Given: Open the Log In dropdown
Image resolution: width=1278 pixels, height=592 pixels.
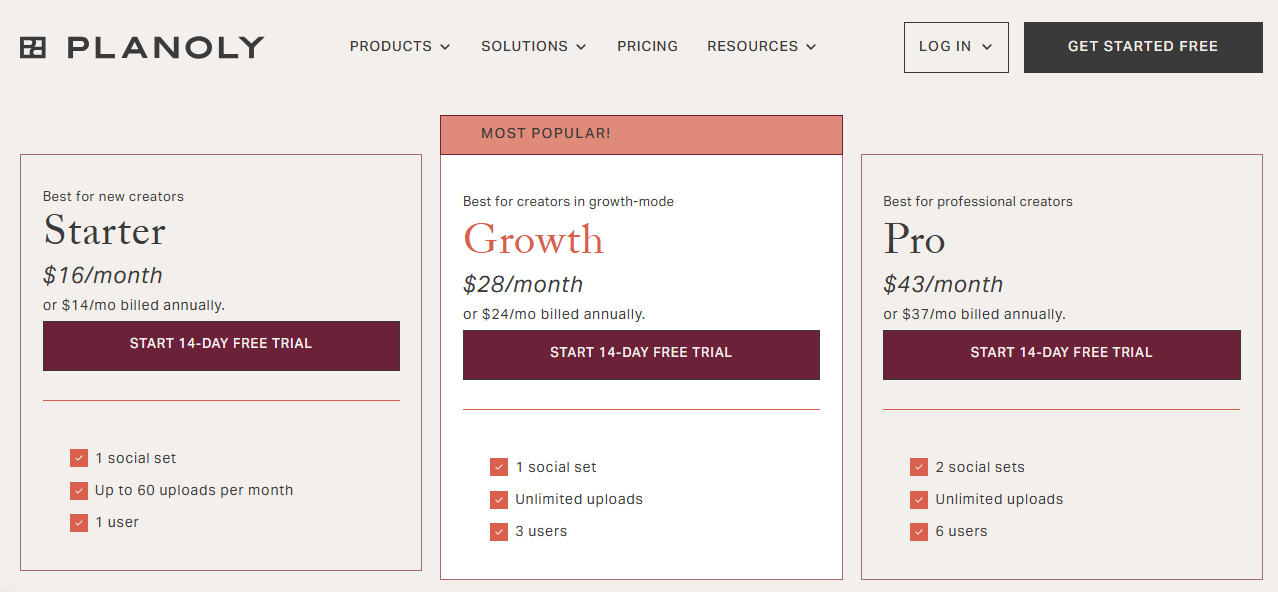Looking at the screenshot, I should [955, 47].
